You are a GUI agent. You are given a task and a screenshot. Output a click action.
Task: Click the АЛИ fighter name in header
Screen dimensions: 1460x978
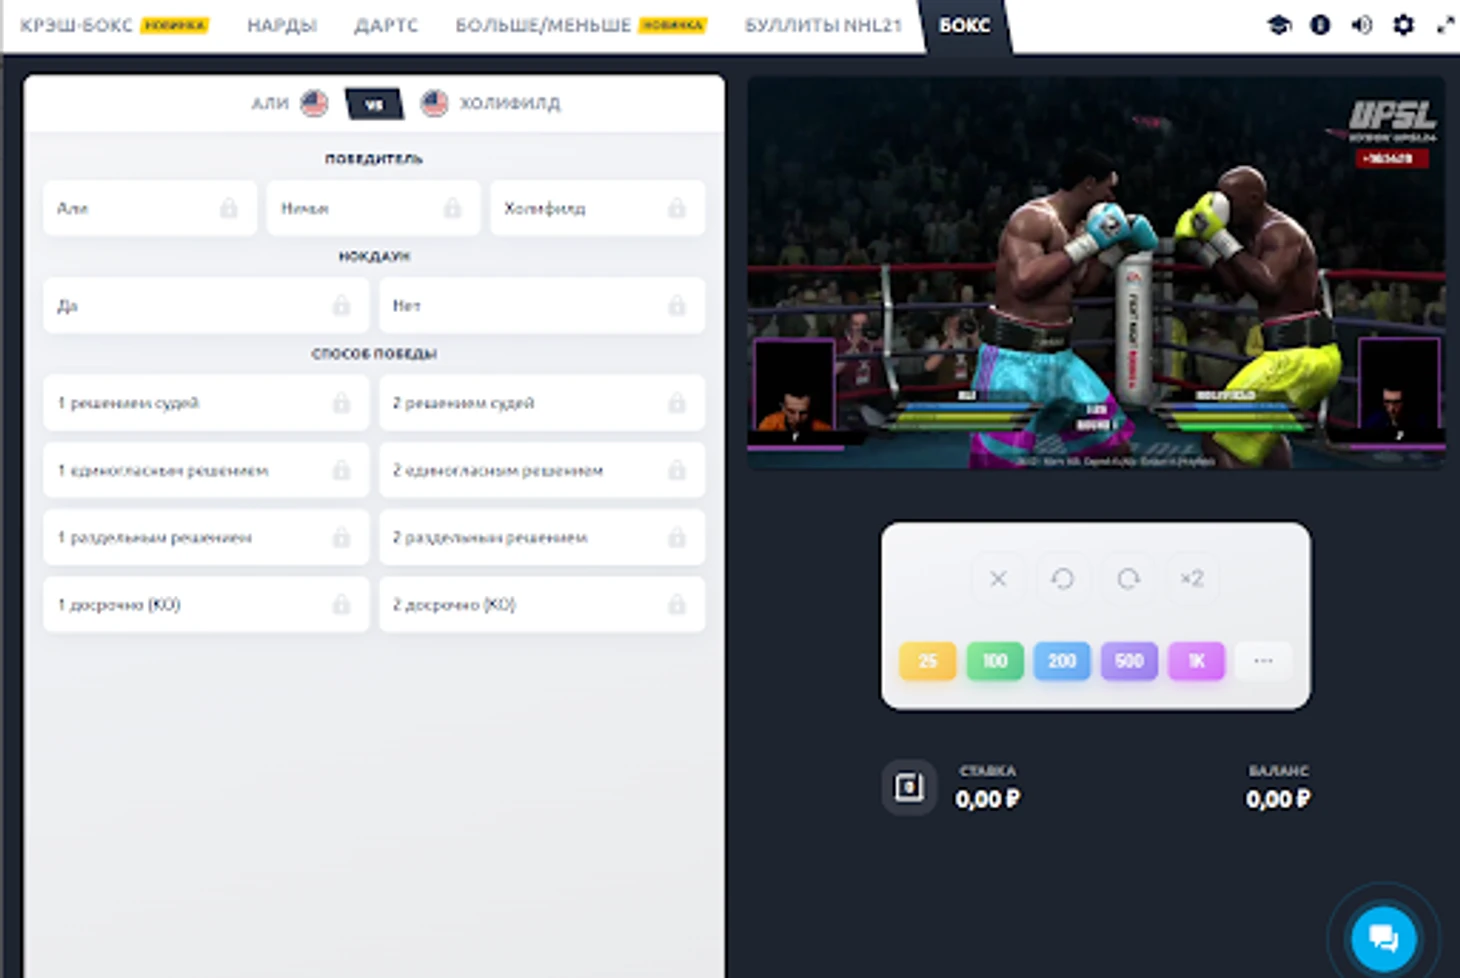[x=270, y=103]
